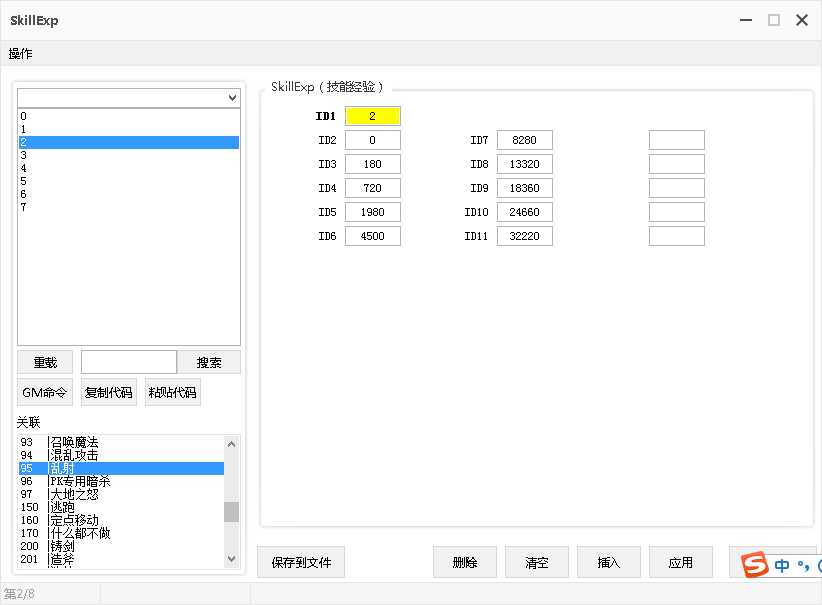Click the ID11 field with value 32220
The width and height of the screenshot is (822, 605).
(x=525, y=236)
